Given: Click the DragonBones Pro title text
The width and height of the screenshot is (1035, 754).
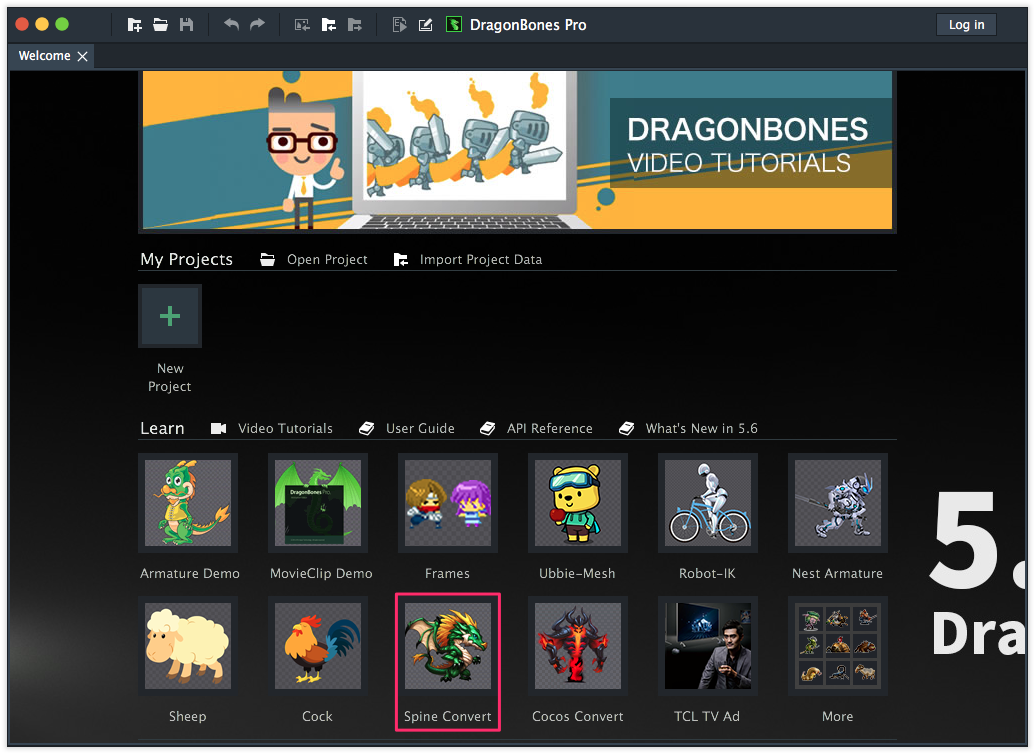Looking at the screenshot, I should pos(528,25).
